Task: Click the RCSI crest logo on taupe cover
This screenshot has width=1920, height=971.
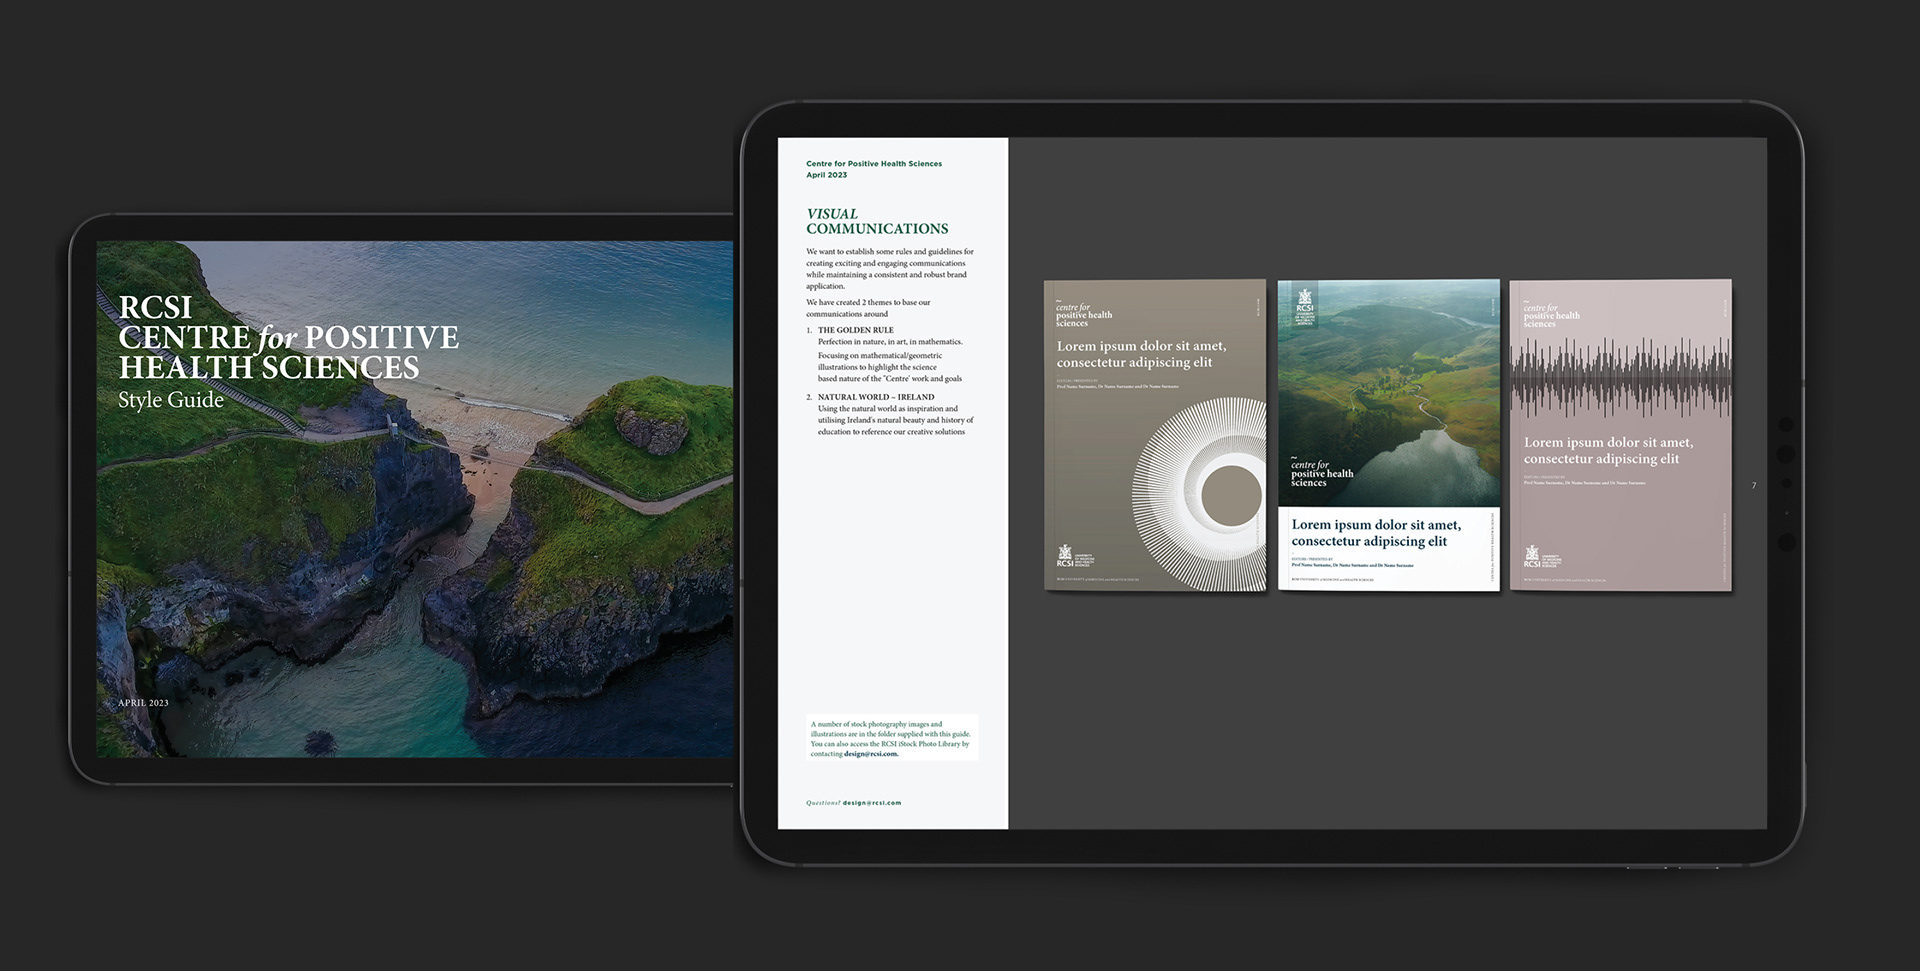Action: pyautogui.click(x=1076, y=556)
